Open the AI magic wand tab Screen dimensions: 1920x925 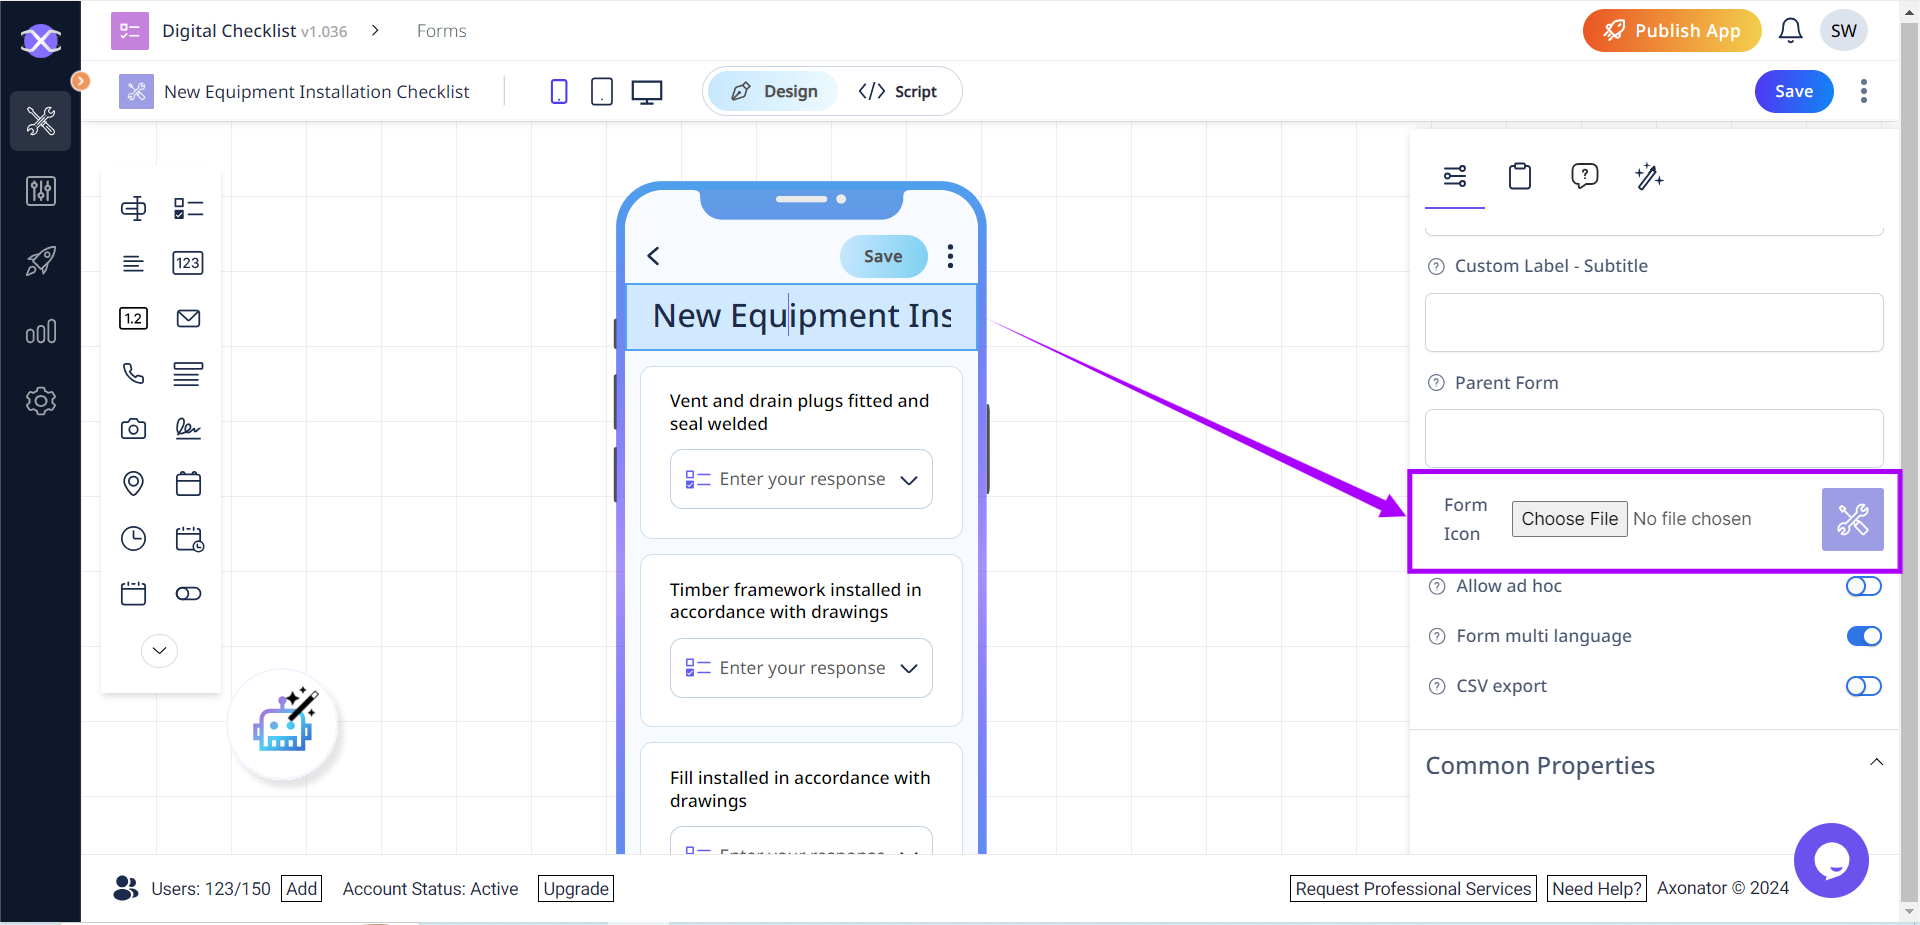1648,177
